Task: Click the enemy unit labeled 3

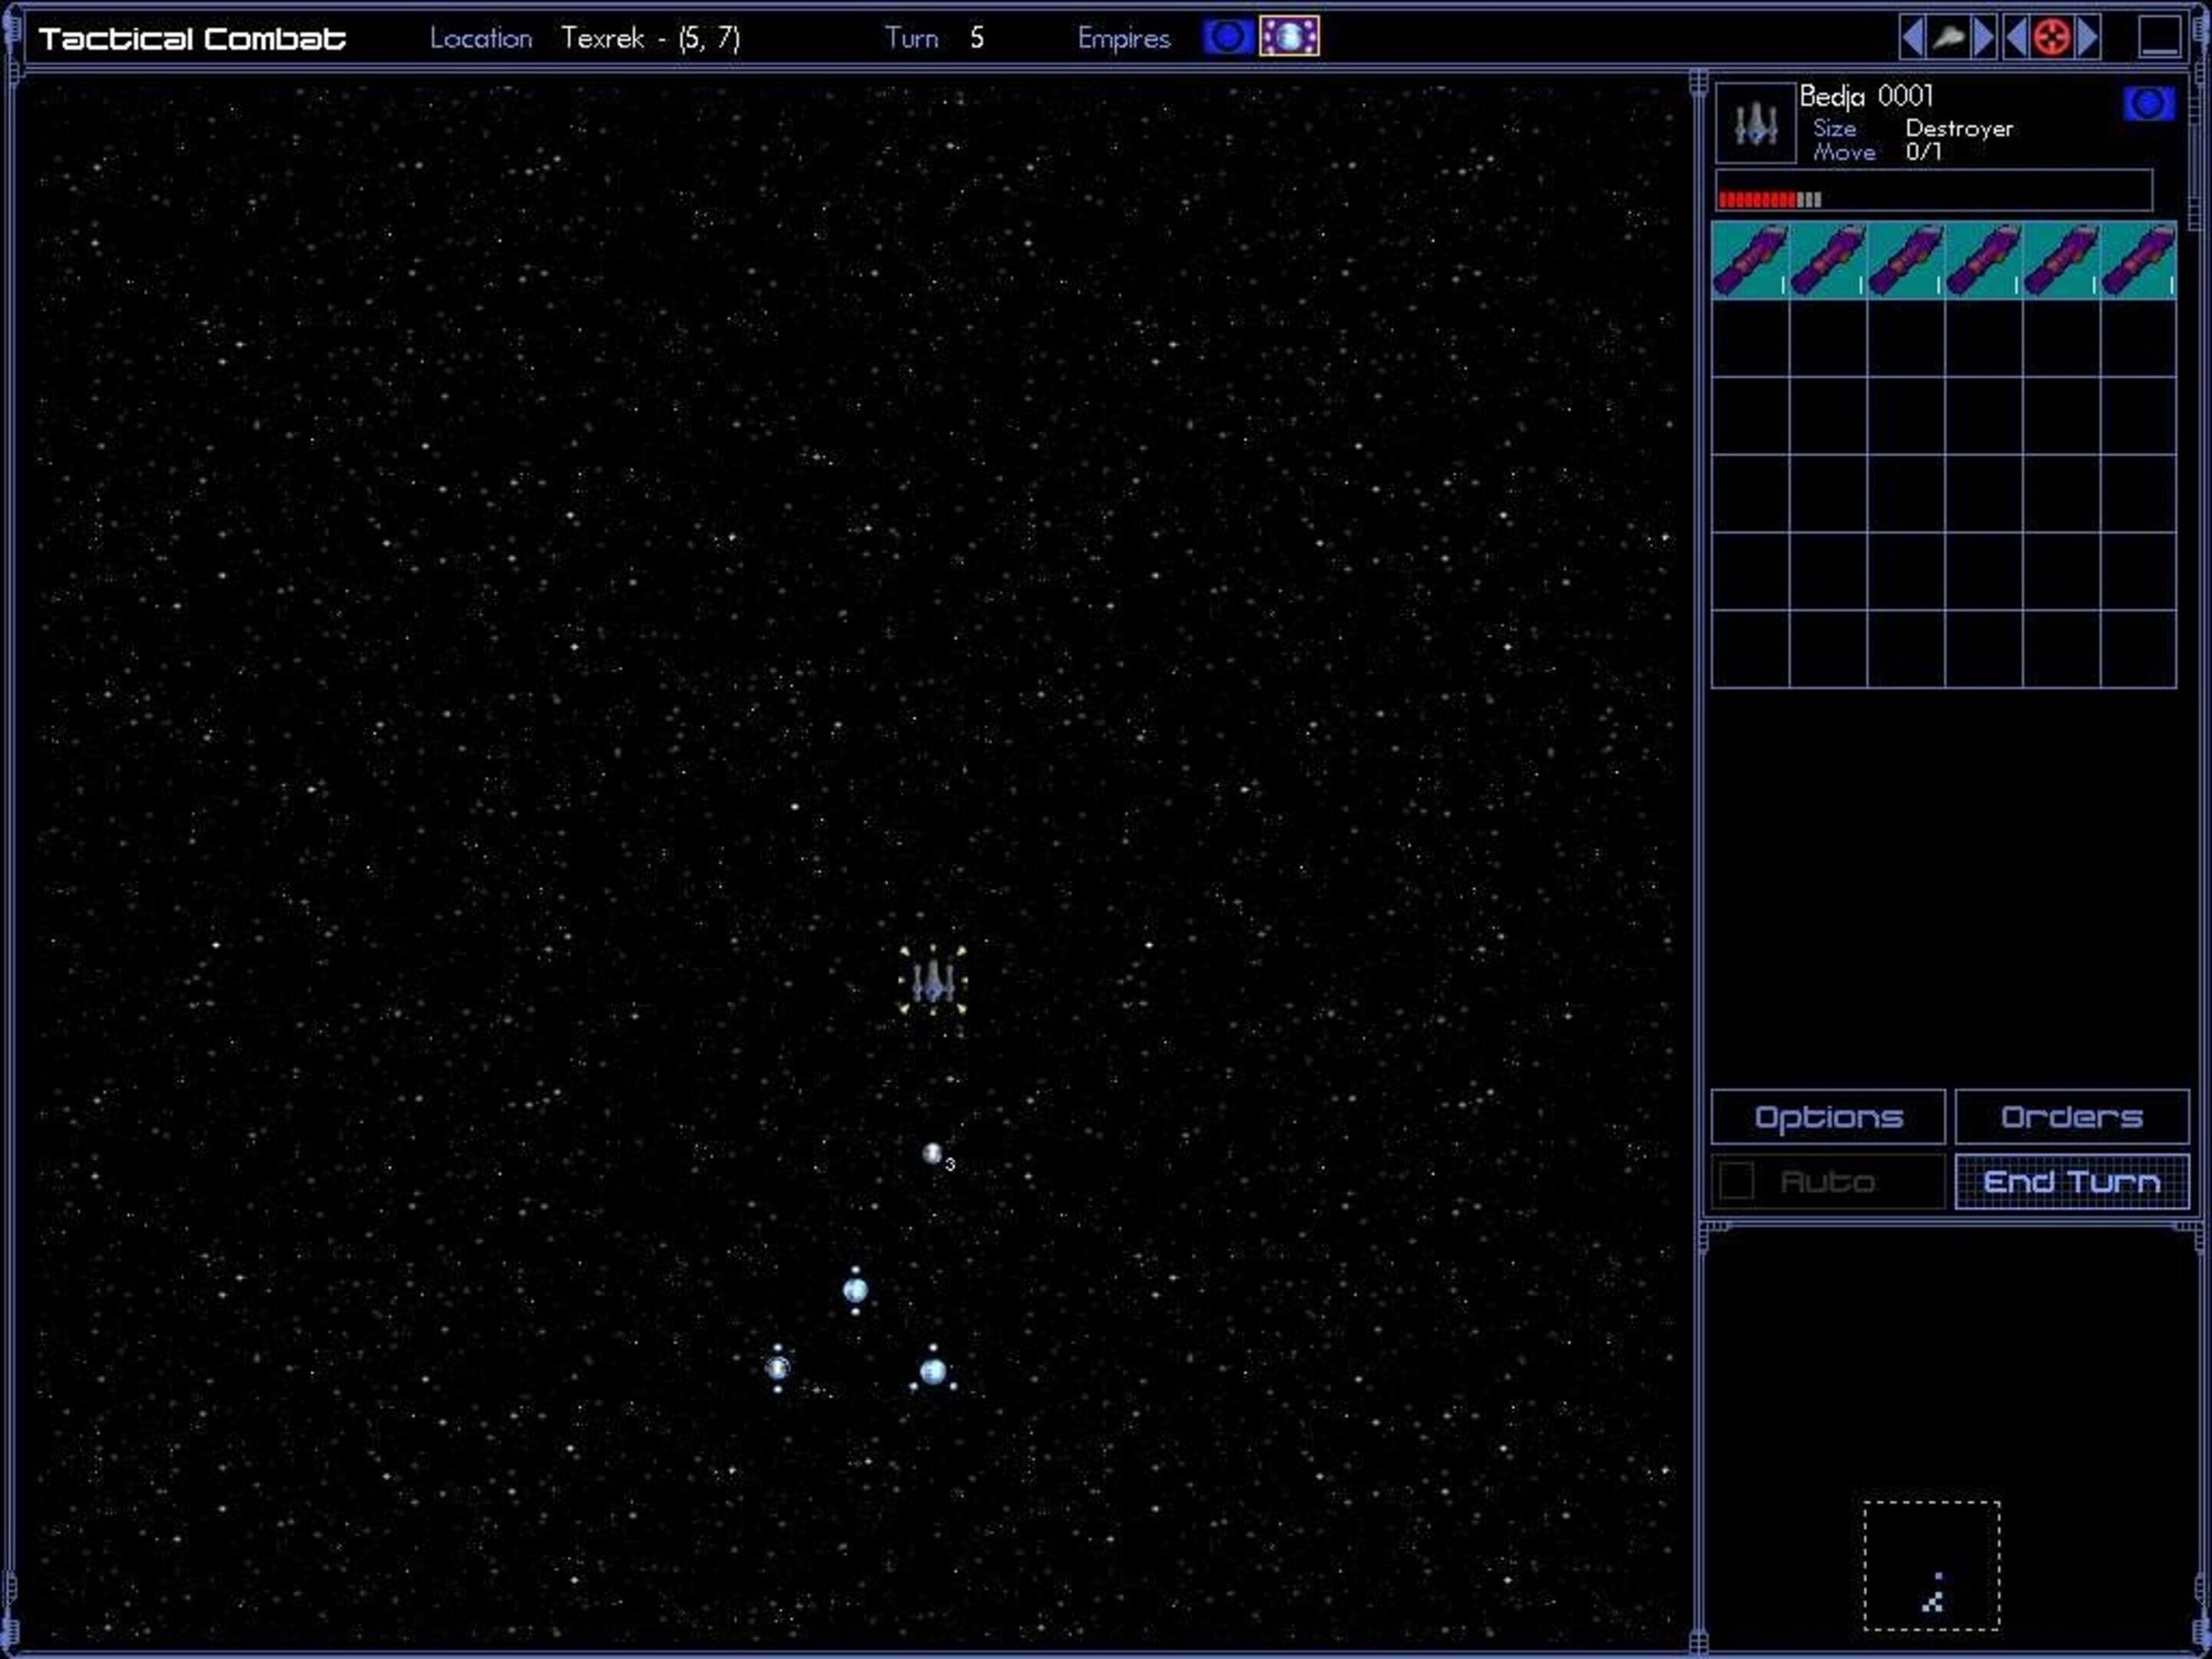Action: click(x=932, y=1154)
